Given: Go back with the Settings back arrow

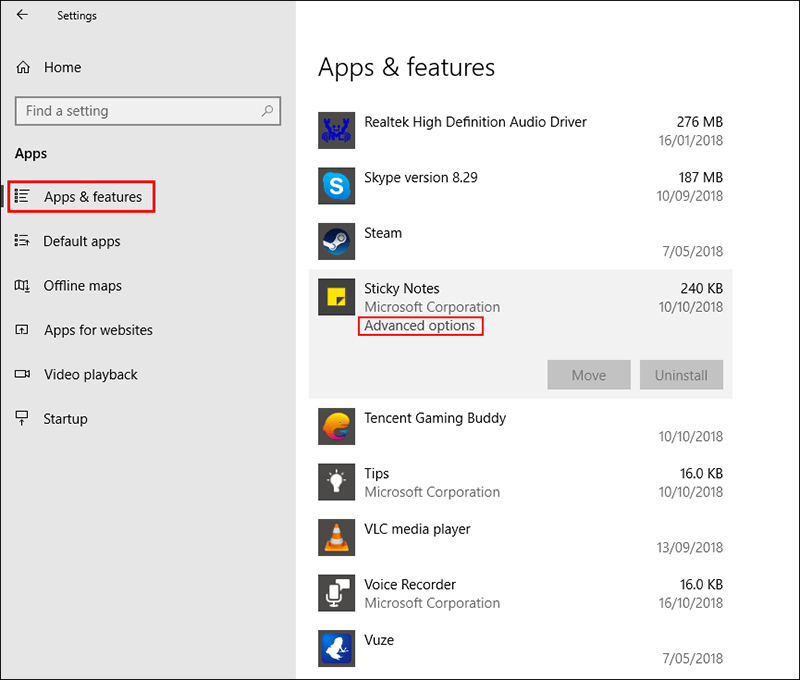Looking at the screenshot, I should point(22,15).
